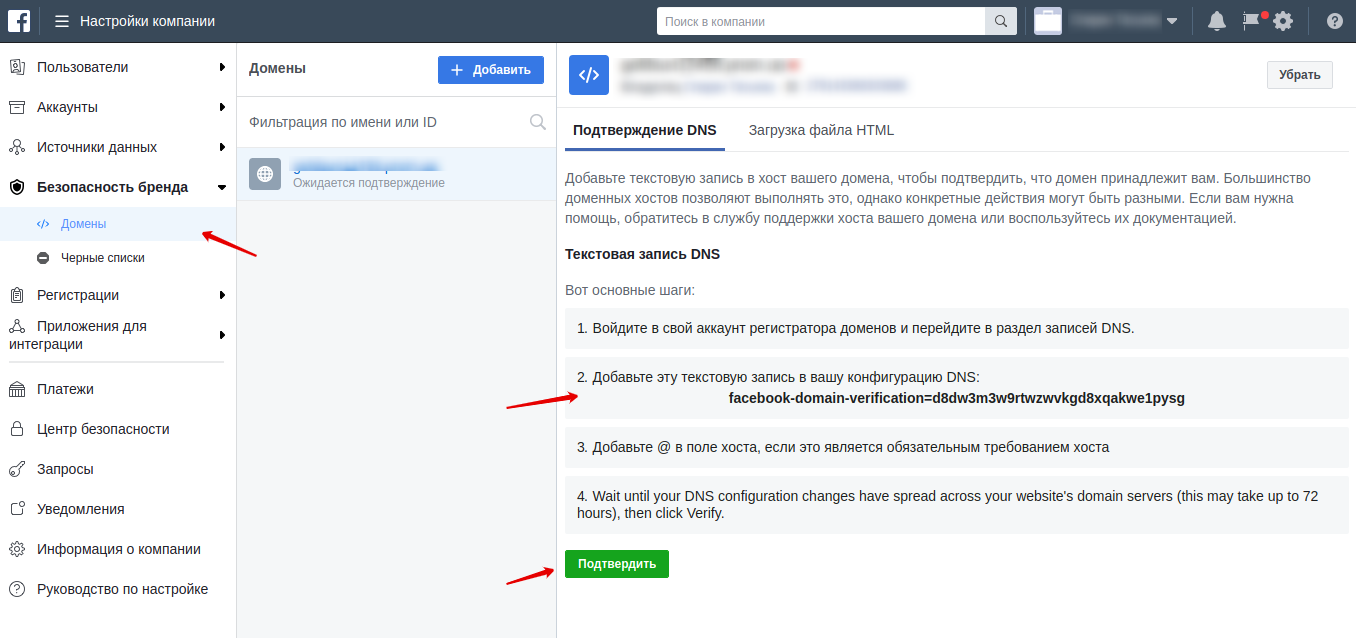Click the Источники данных sidebar icon
The image size is (1356, 638).
click(17, 147)
